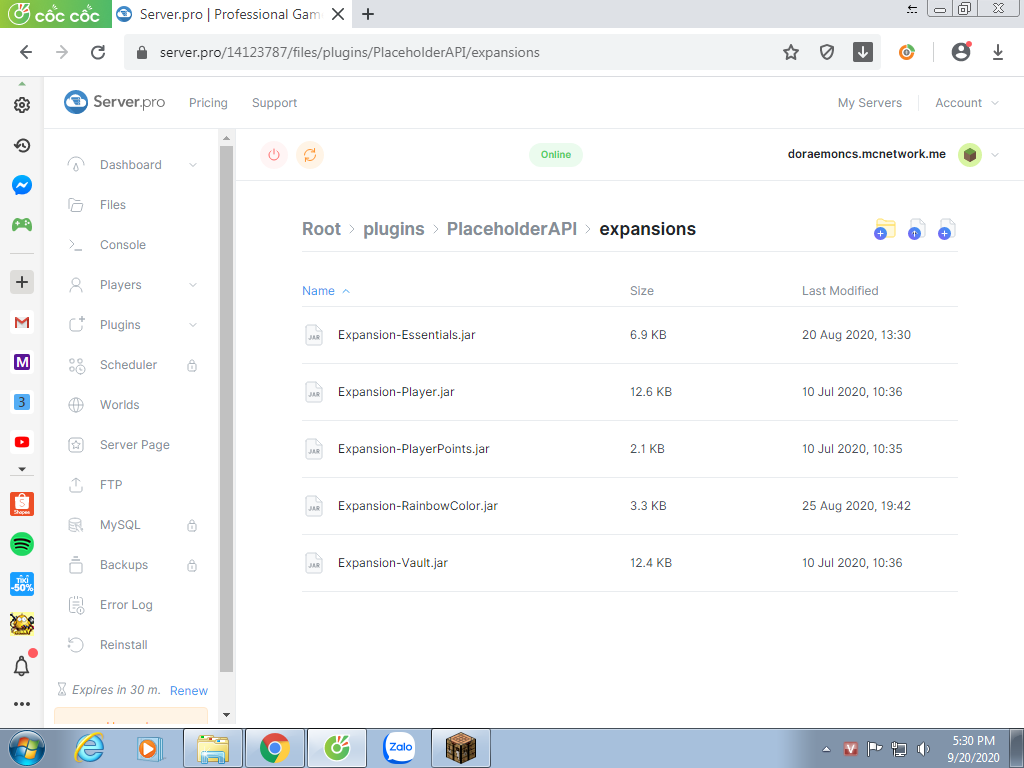1024x768 pixels.
Task: Open the Account dropdown
Action: [x=967, y=103]
